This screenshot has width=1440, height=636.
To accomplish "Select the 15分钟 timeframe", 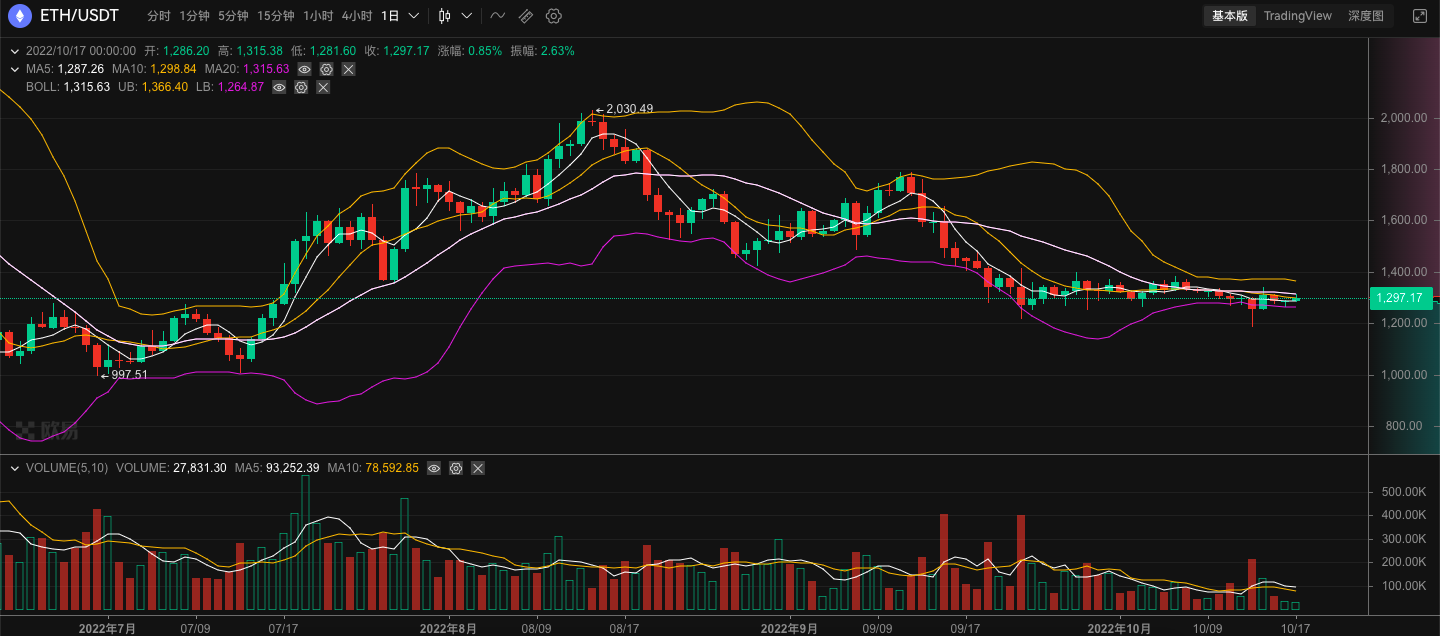I will tap(275, 16).
